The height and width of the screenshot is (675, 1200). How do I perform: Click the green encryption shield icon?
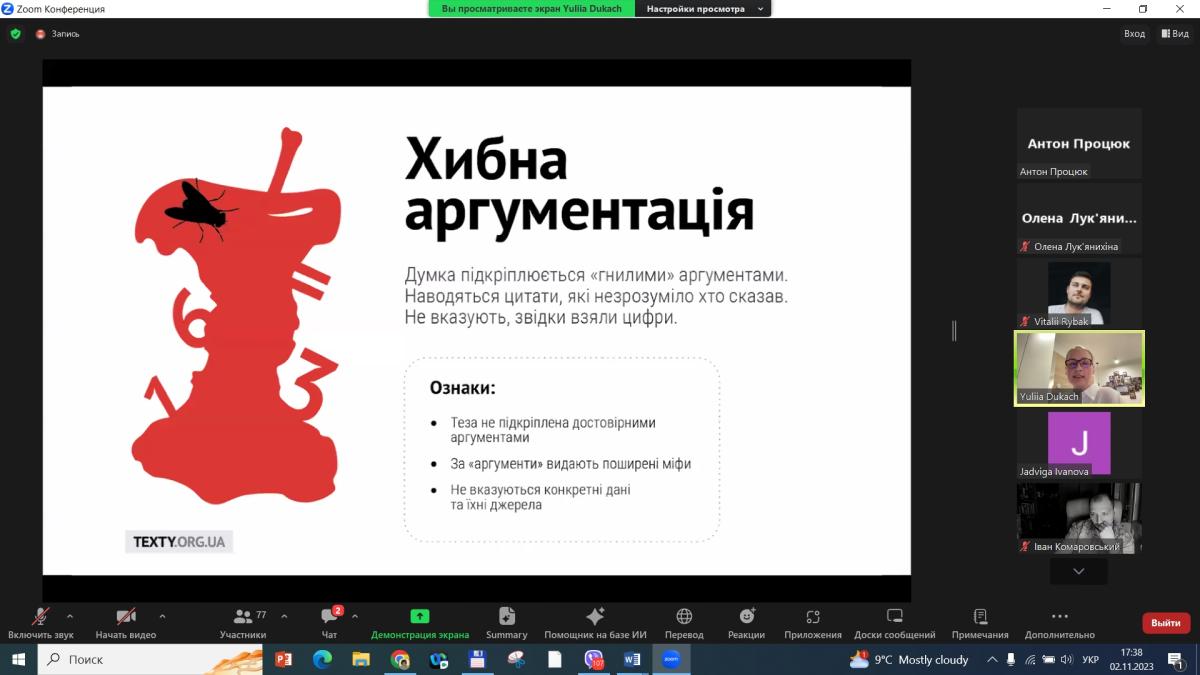coord(15,34)
